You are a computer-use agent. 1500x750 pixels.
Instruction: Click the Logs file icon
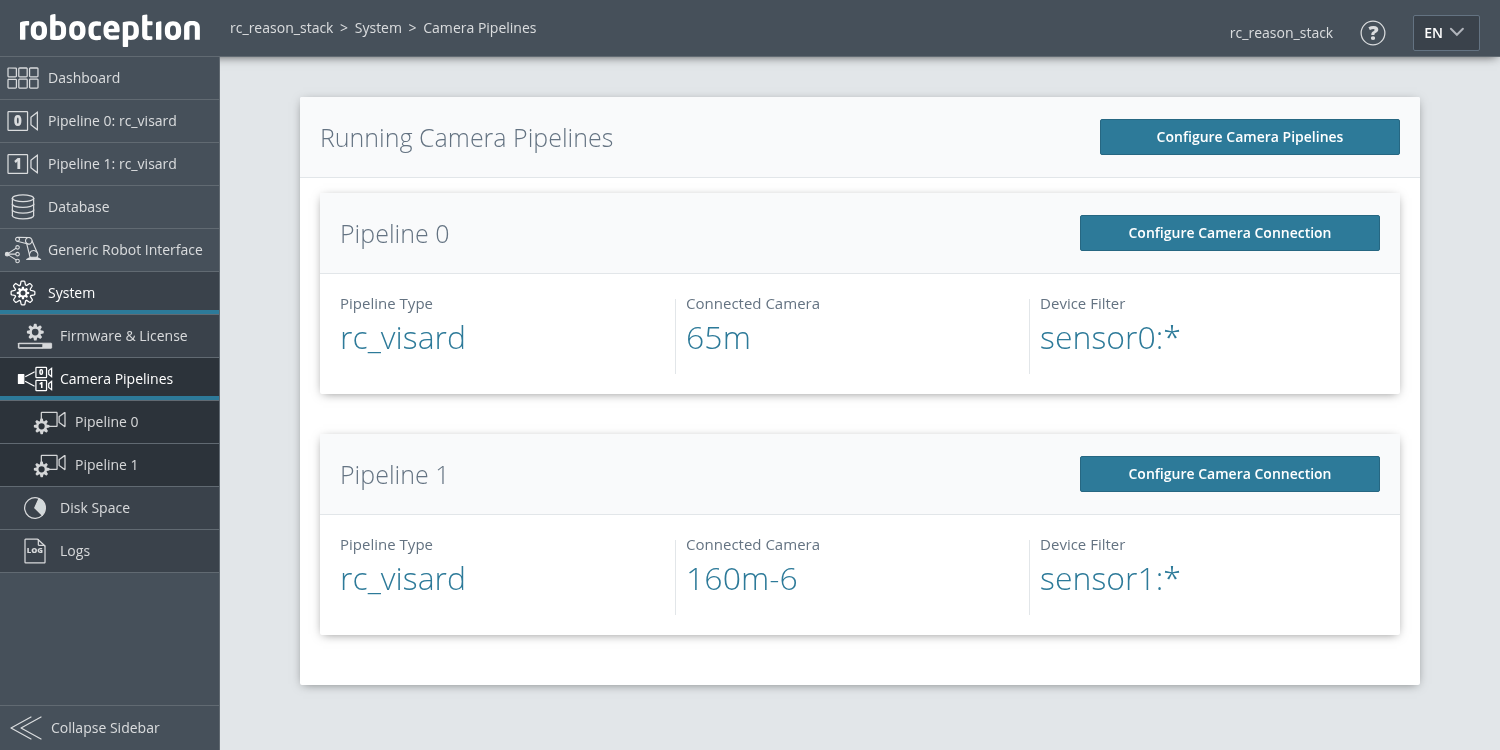point(35,551)
